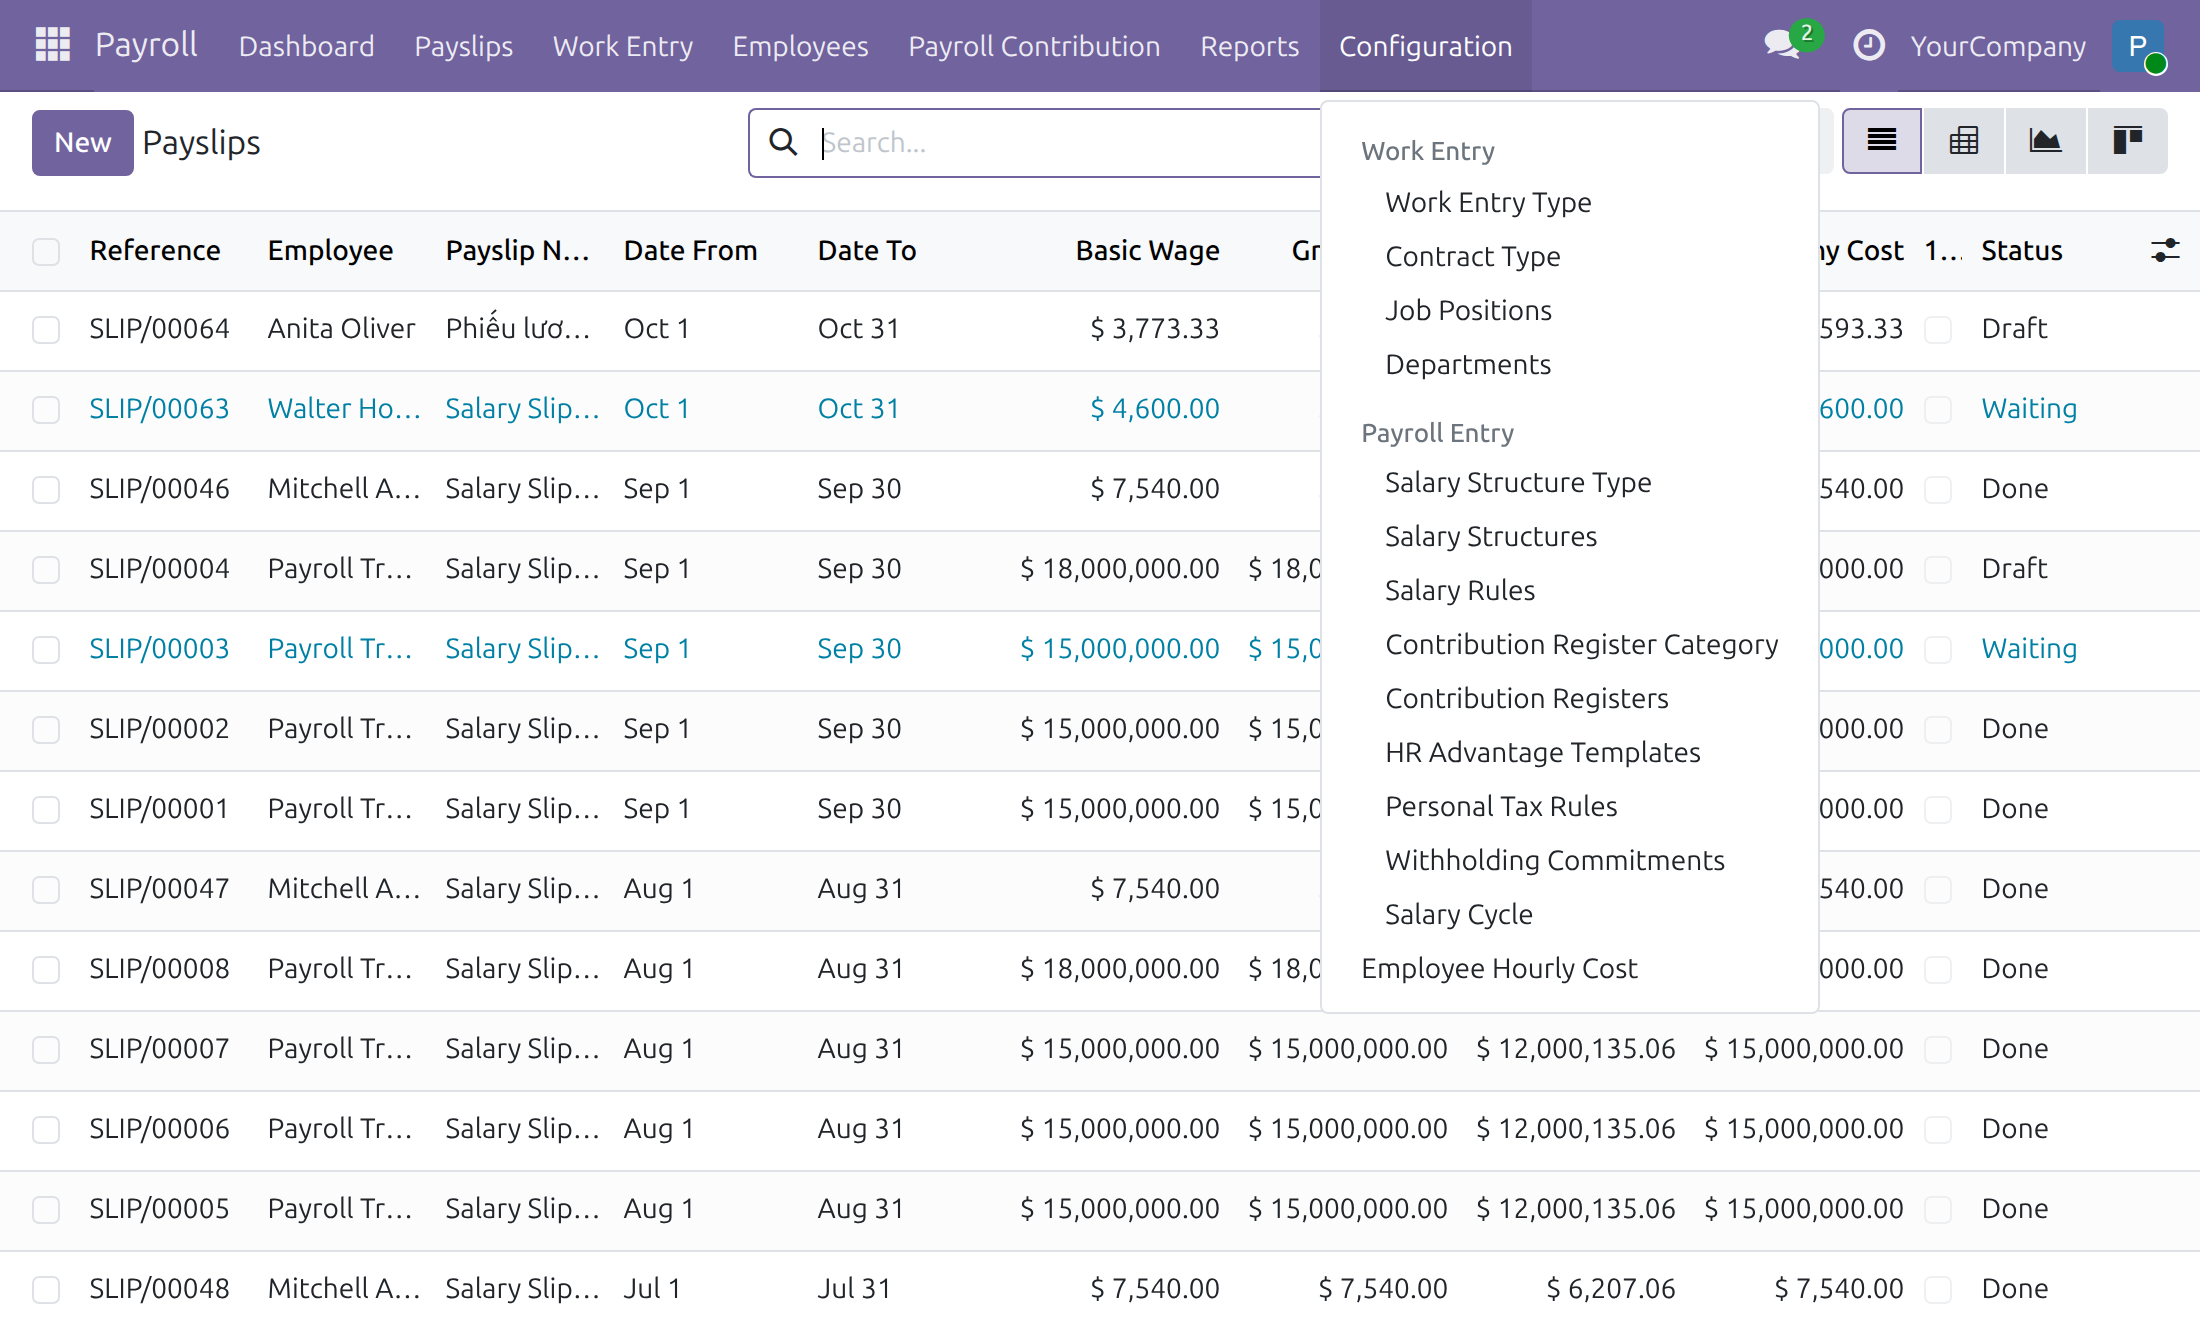
Task: Open the Work Entry top menu
Action: point(622,46)
